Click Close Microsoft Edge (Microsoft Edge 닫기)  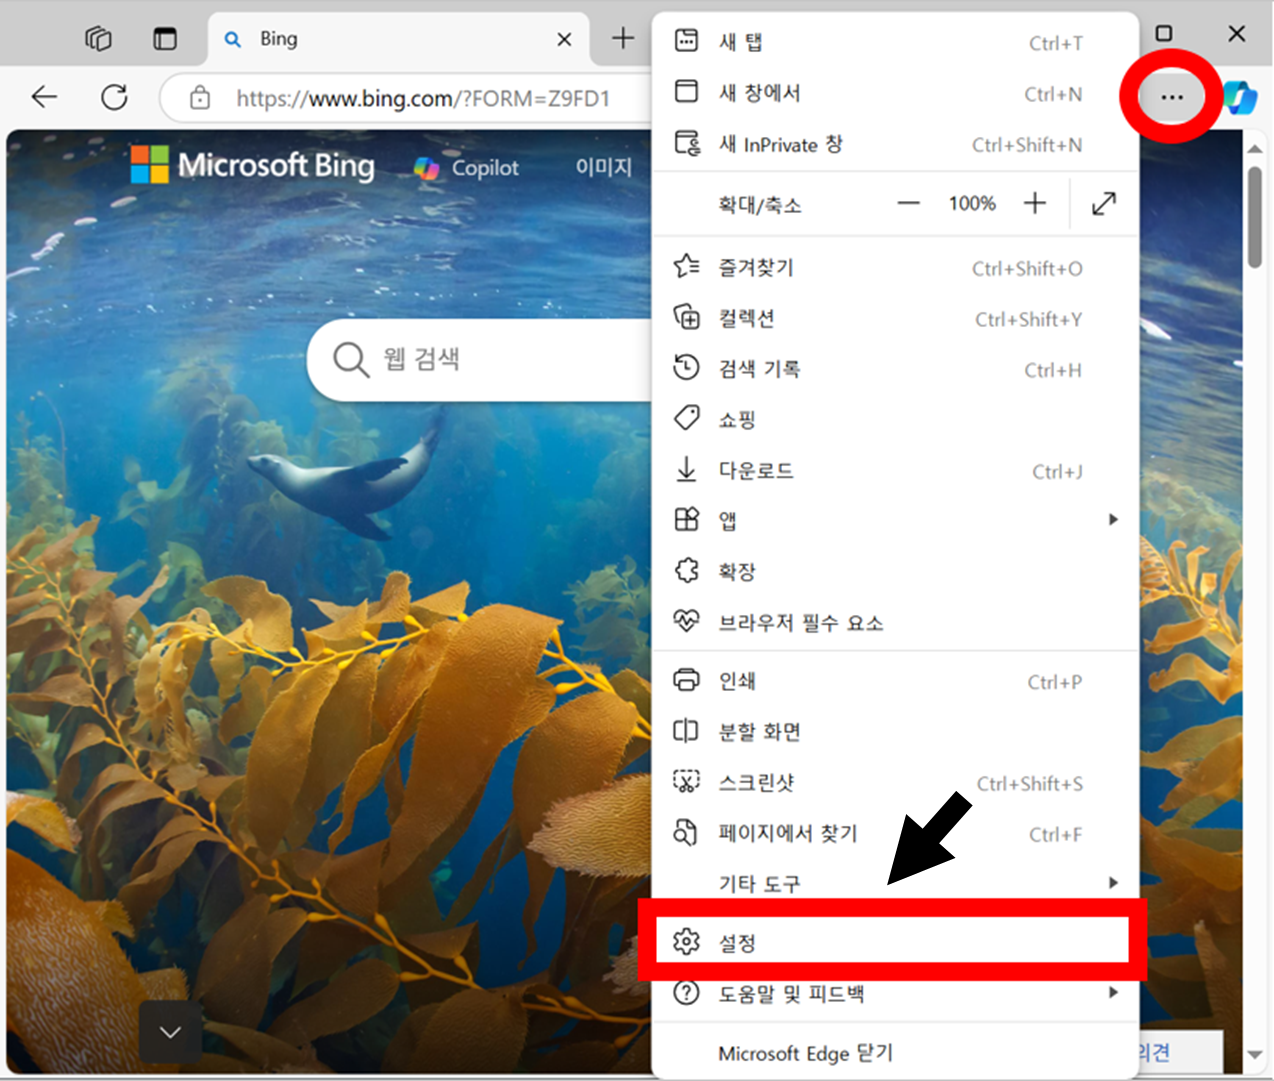click(804, 1053)
